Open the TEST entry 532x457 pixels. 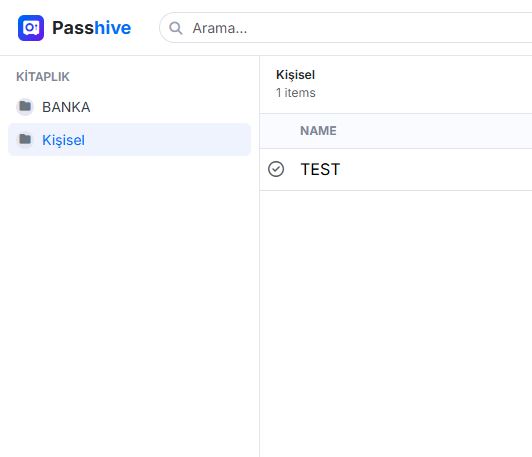[320, 169]
